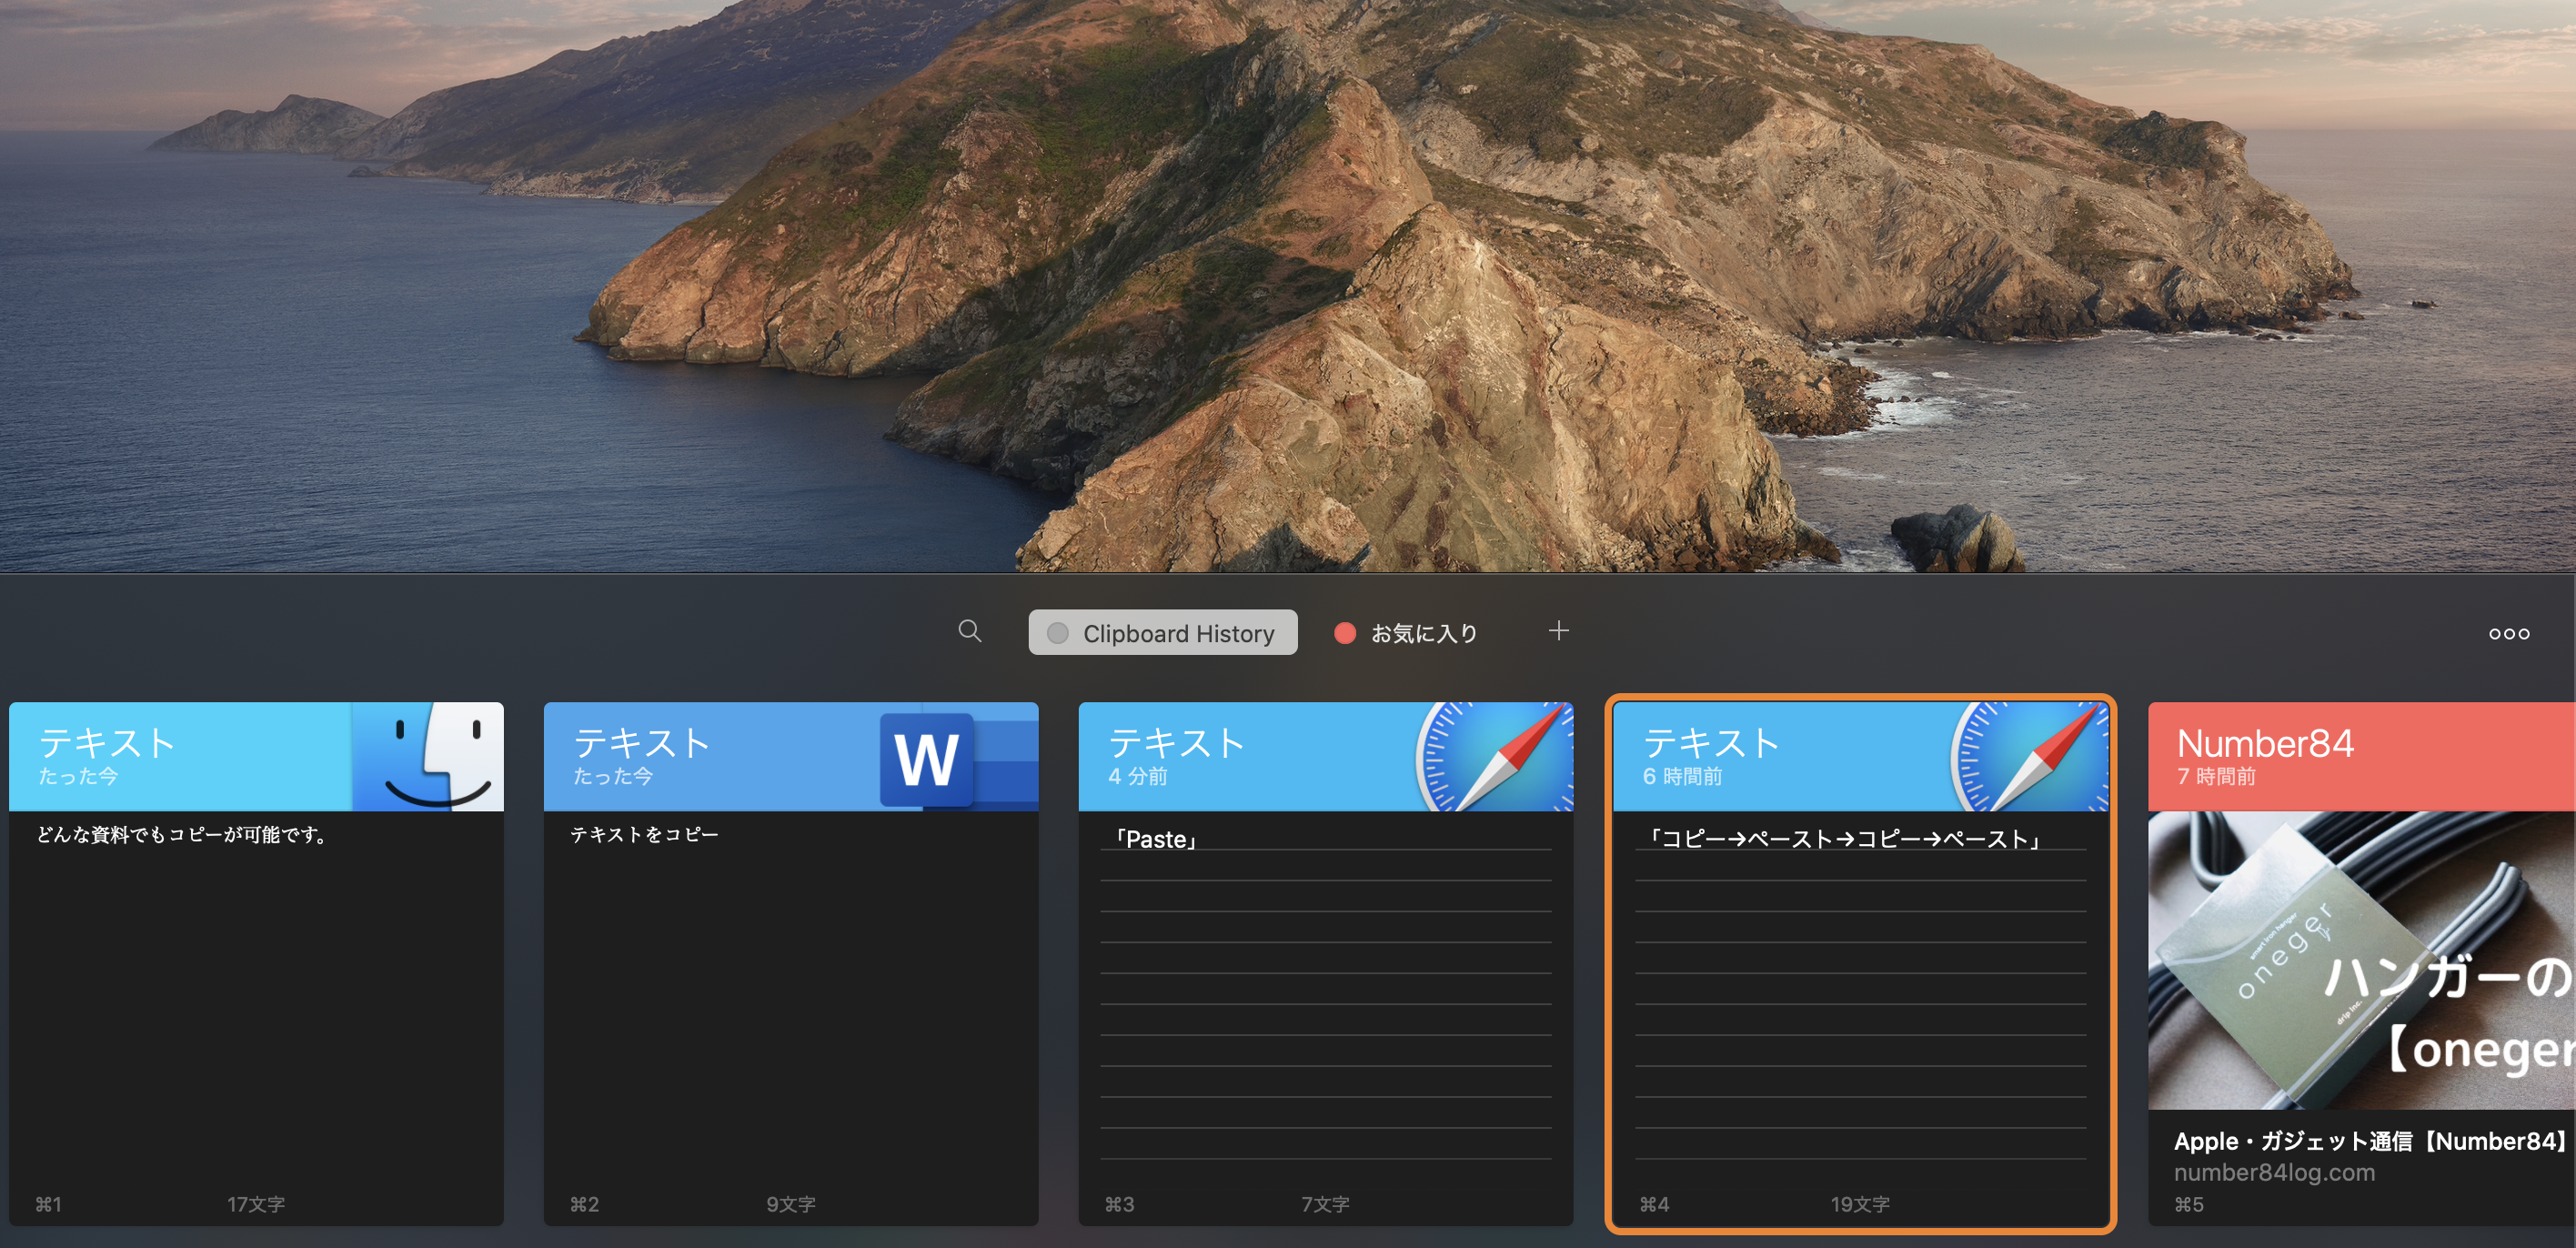Viewport: 2576px width, 1248px height.
Task: Click the number84log.com link text
Action: (x=2273, y=1172)
